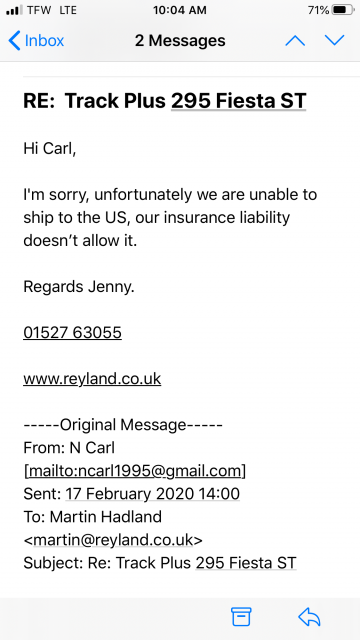Tap underlined 295 Fiesta ST in title
Viewport: 360px width, 640px height.
(238, 101)
